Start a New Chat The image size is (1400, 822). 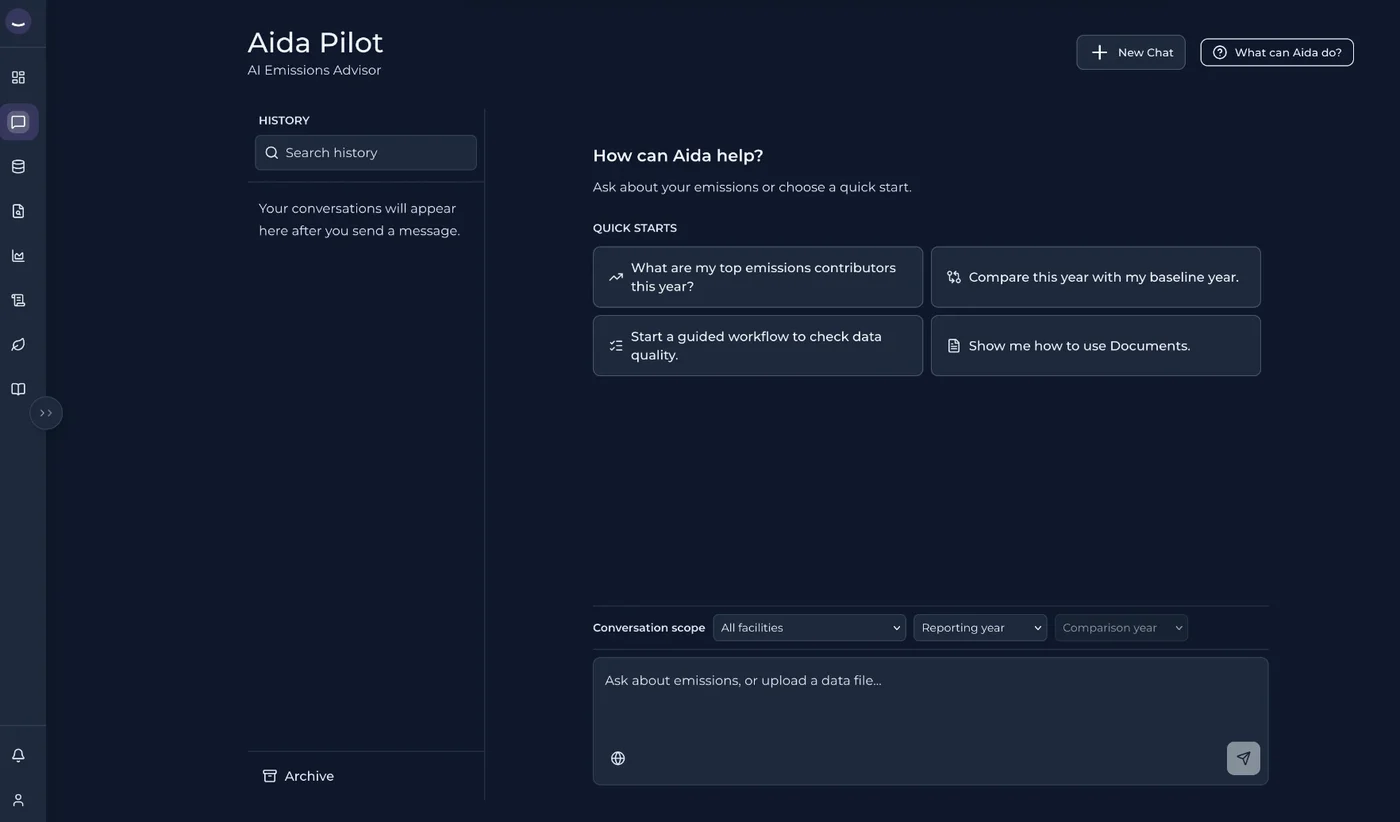coord(1131,52)
